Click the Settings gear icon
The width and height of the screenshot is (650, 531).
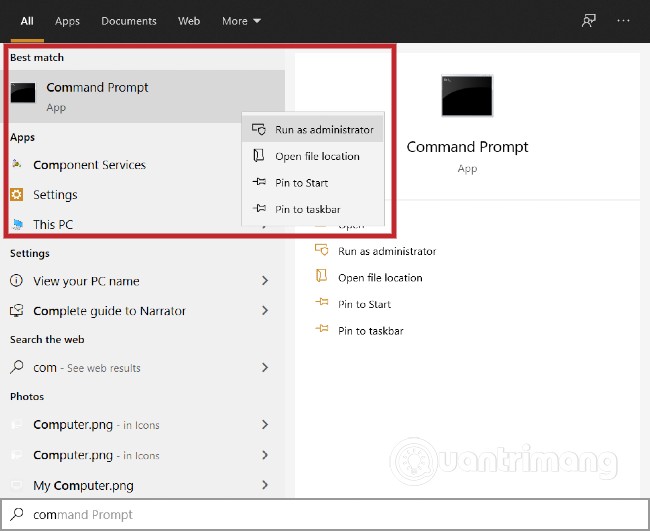[17, 195]
